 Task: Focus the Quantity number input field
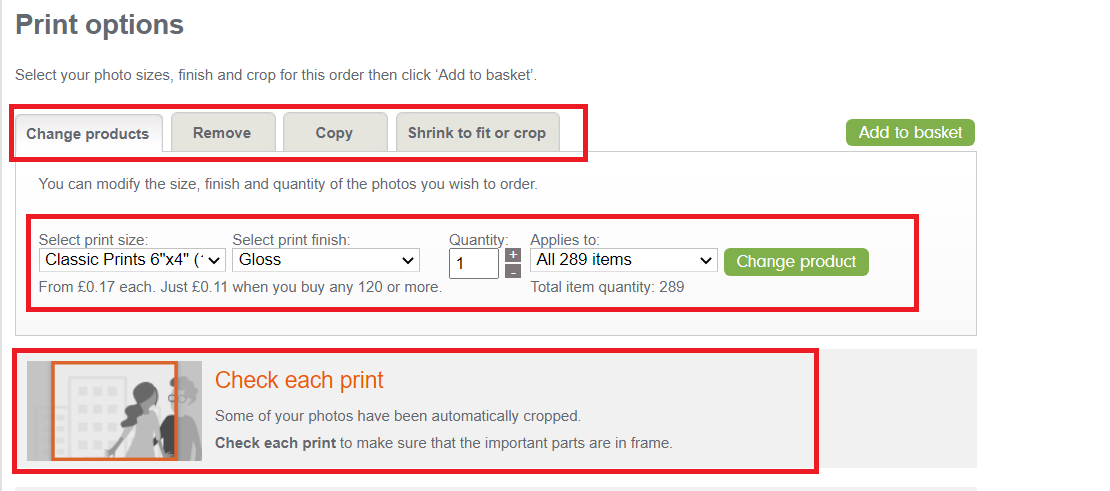tap(473, 264)
